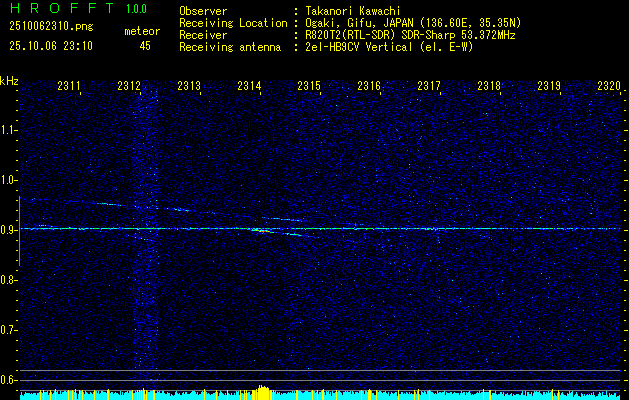Click the yellow burst in the bottom signal-level bar
The width and height of the screenshot is (629, 400).
[x=263, y=392]
